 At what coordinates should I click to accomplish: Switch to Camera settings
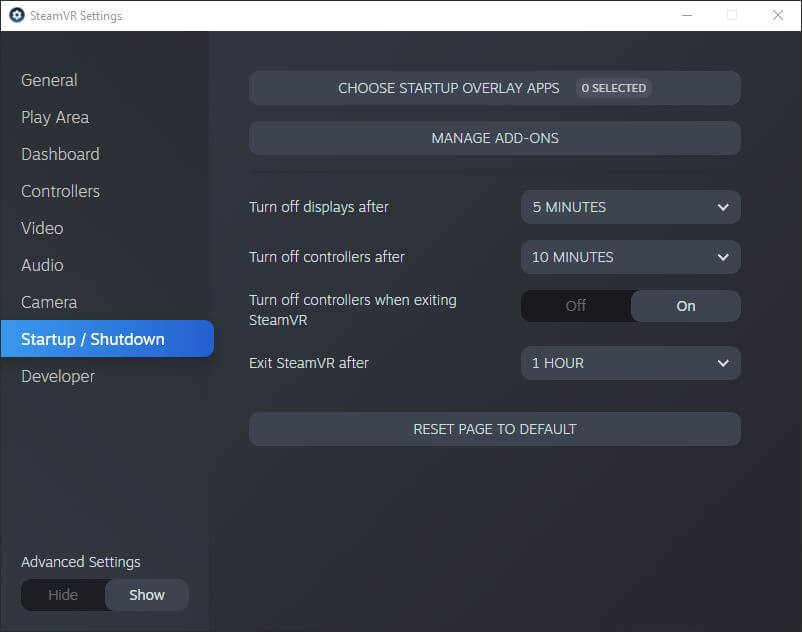(x=49, y=302)
